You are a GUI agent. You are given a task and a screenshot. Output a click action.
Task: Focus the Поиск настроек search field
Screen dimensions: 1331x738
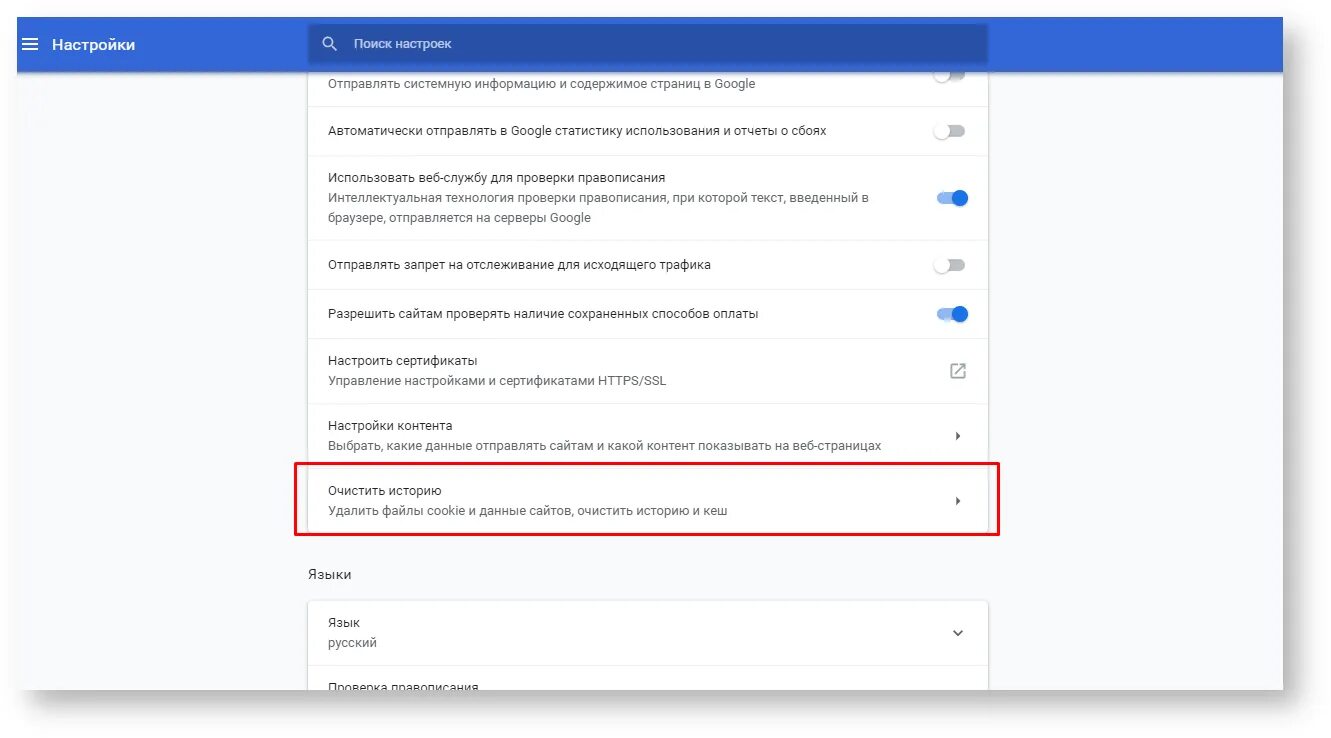click(647, 44)
